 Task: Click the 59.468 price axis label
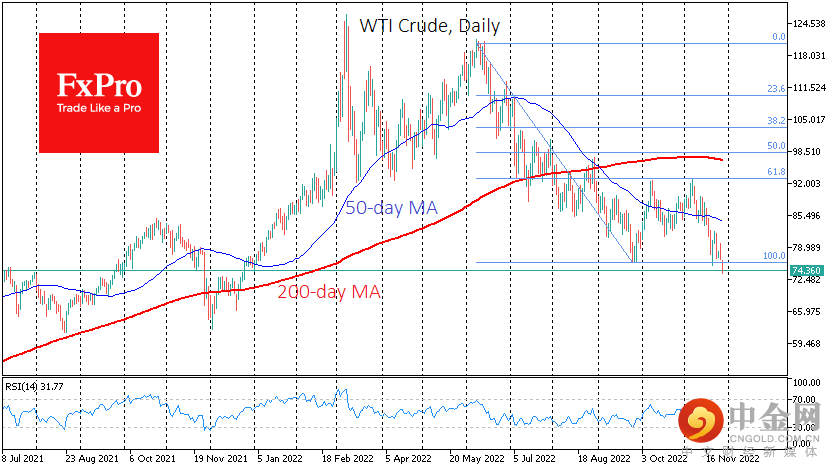807,344
